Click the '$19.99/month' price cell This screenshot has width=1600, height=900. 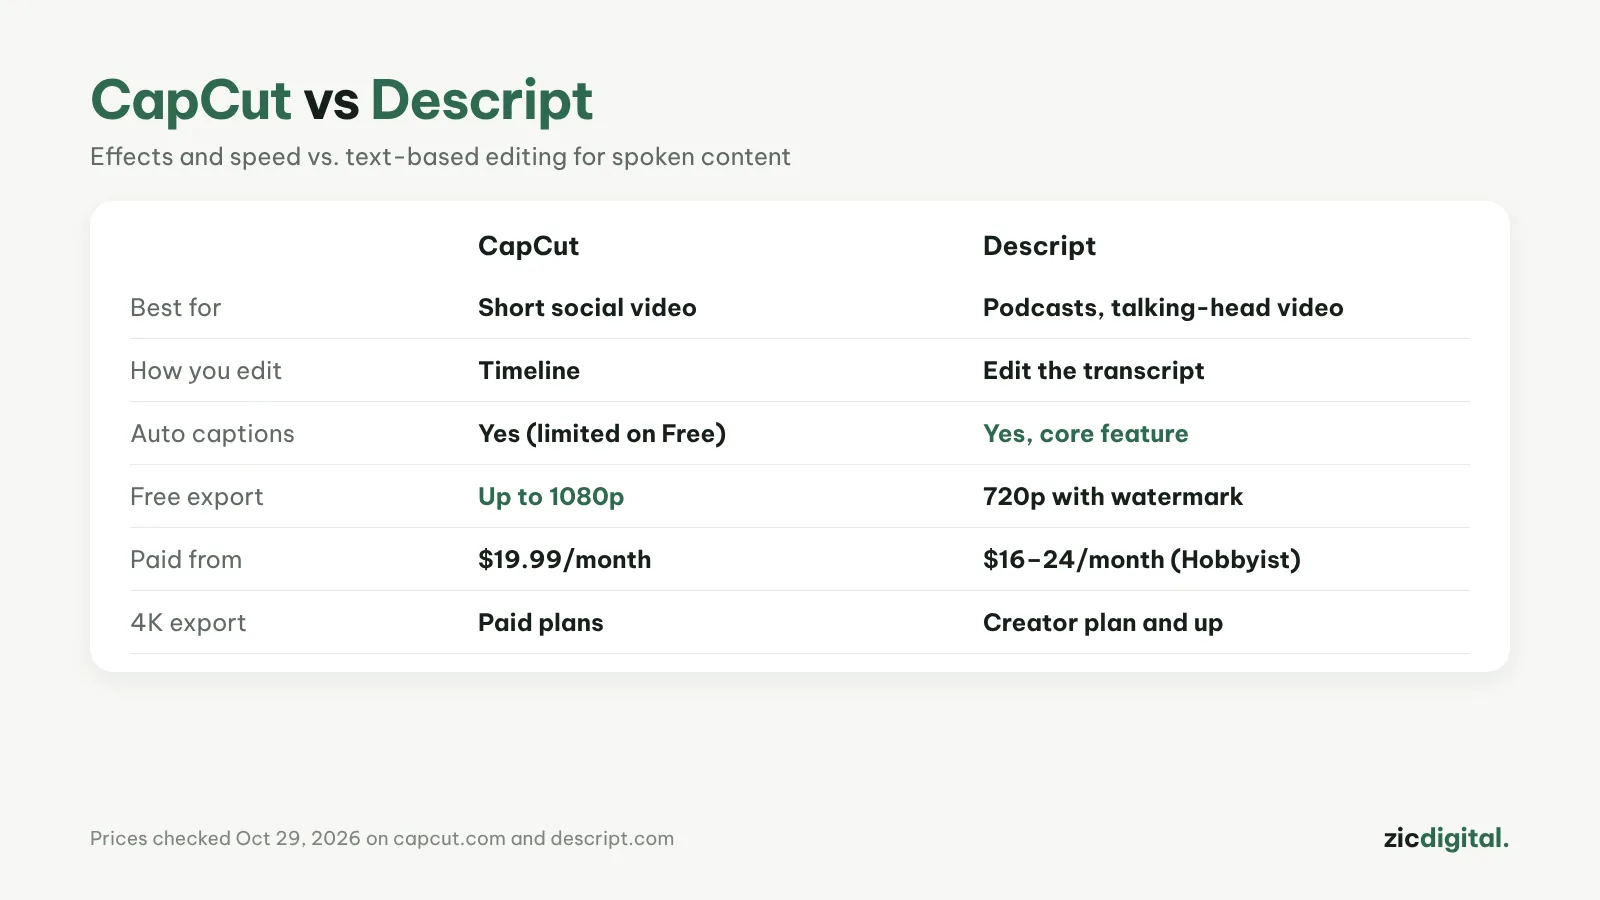click(564, 560)
